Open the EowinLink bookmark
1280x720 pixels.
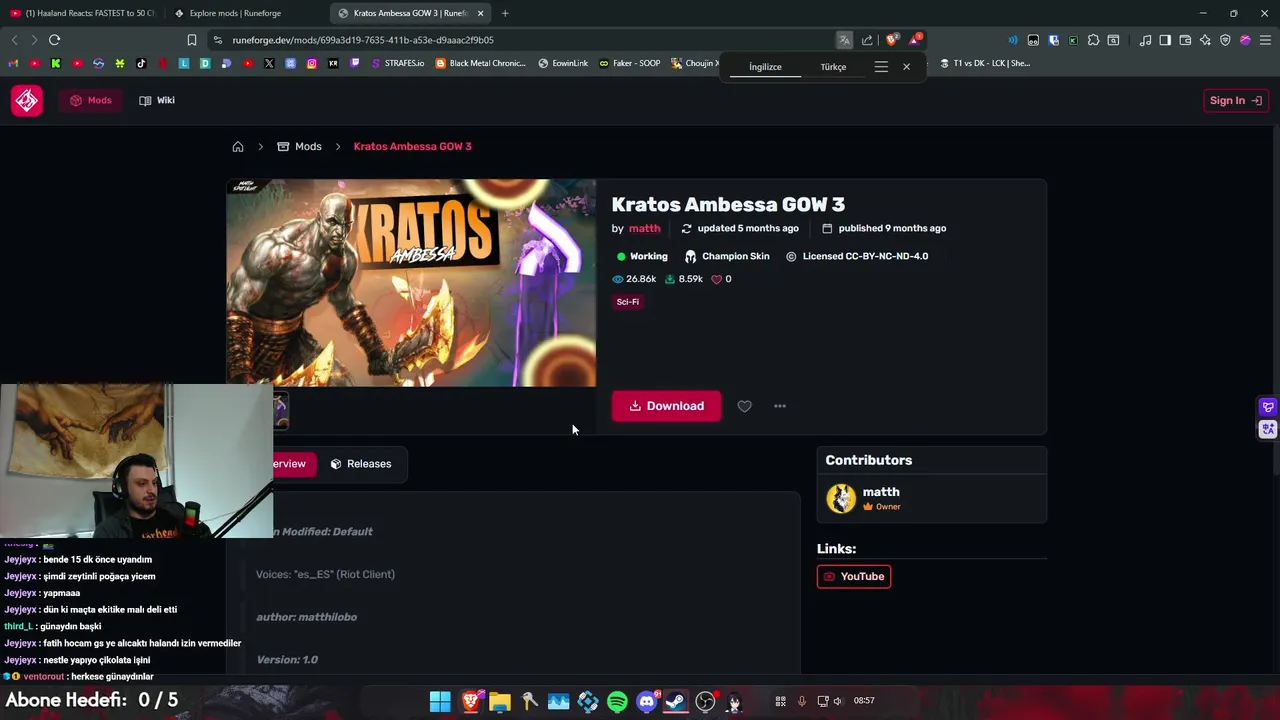tap(563, 63)
